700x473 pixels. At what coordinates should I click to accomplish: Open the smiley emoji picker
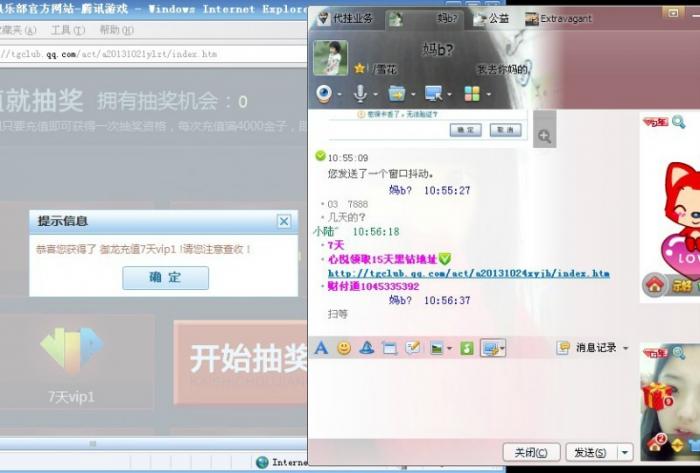pos(344,348)
